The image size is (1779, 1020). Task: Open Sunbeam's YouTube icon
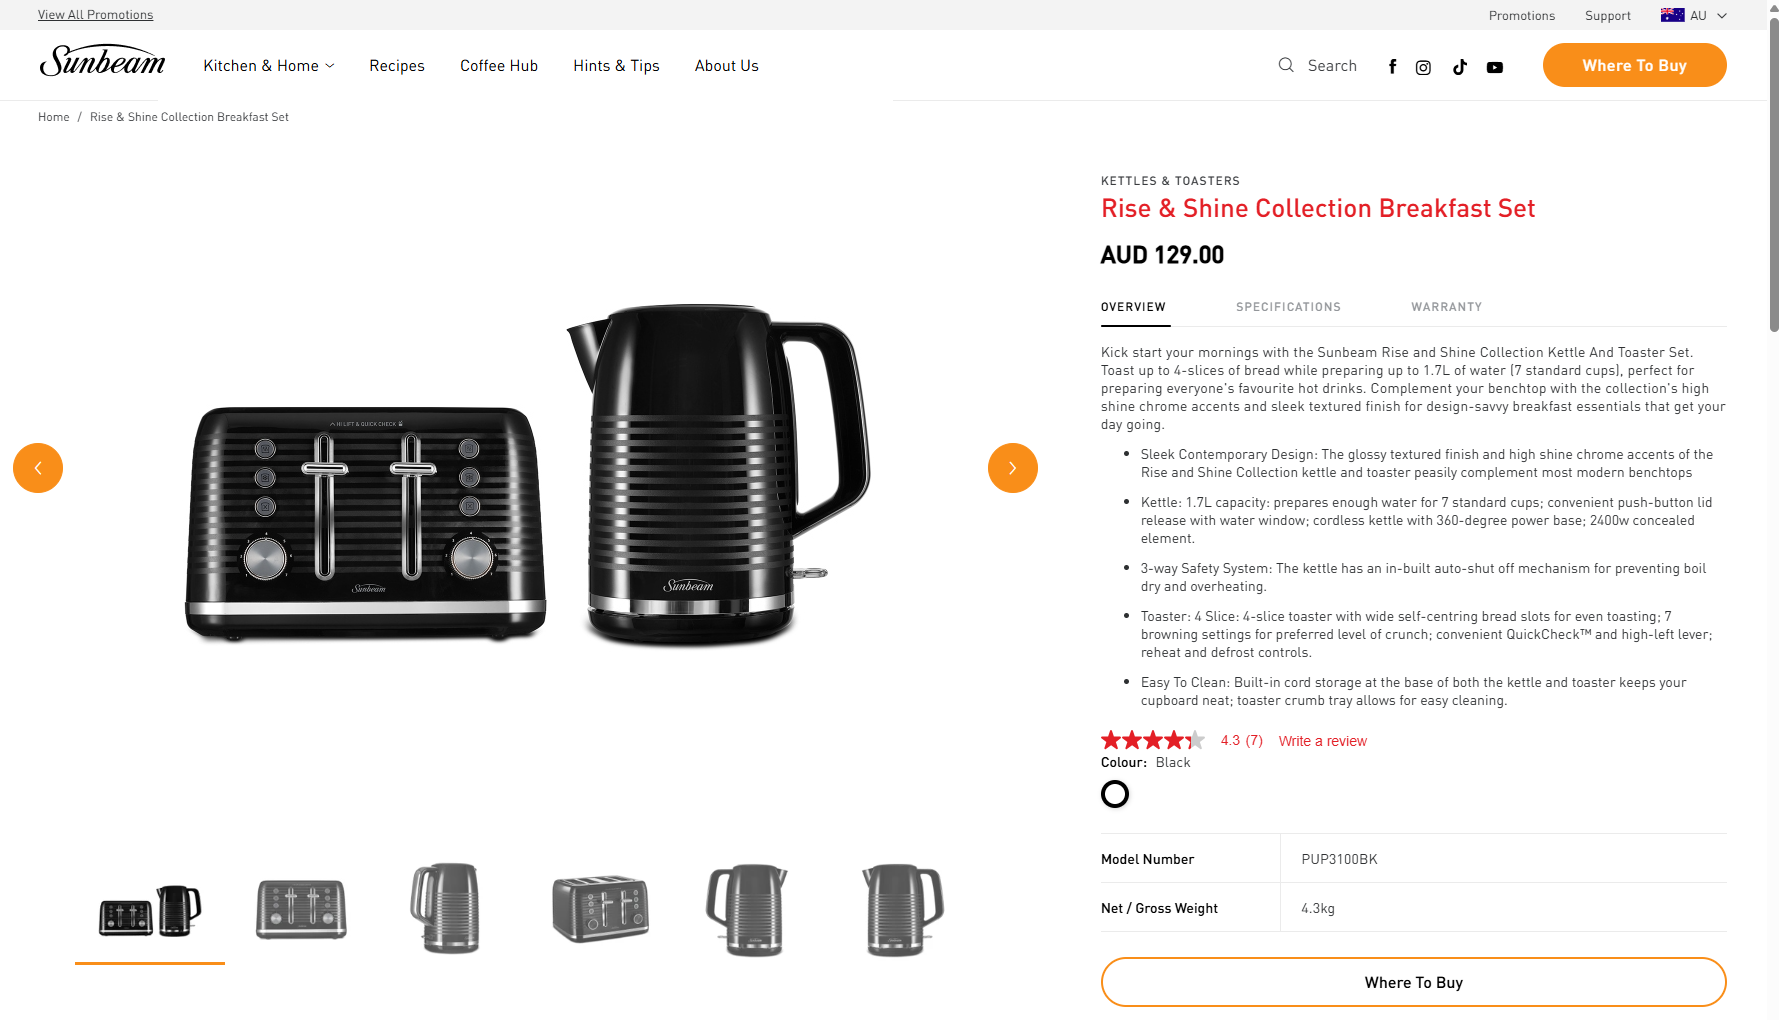click(1495, 67)
